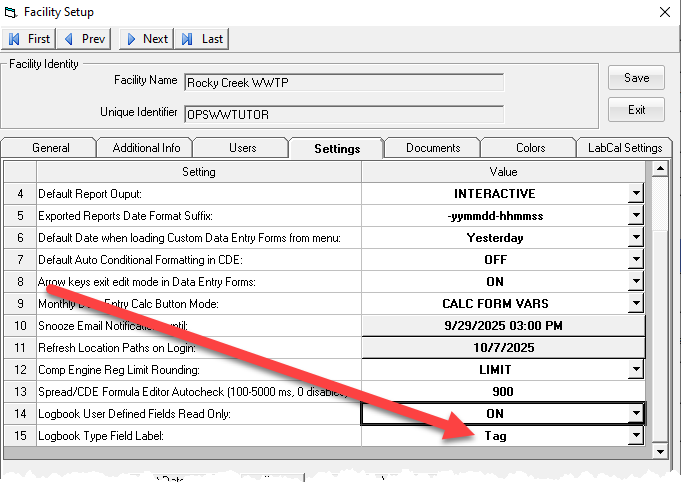The image size is (681, 484).
Task: Switch to the Users tab
Action: tap(242, 148)
